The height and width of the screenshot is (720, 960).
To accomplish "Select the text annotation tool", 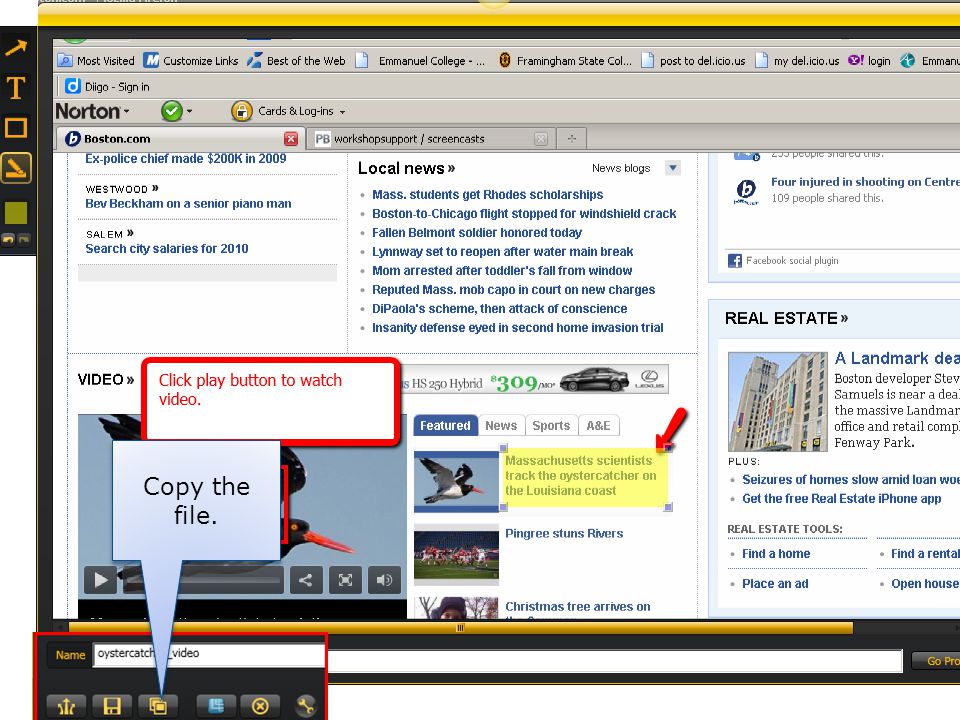I will point(16,88).
